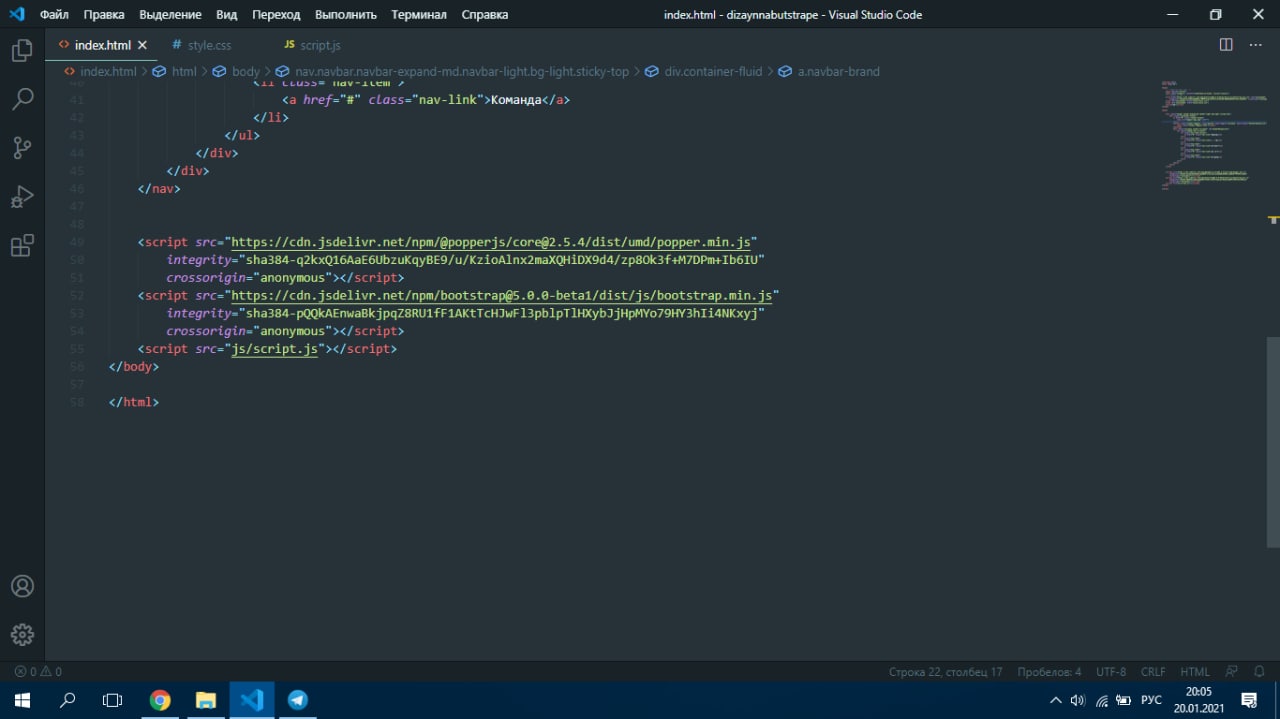
Task: Open the Task View button
Action: [113, 700]
